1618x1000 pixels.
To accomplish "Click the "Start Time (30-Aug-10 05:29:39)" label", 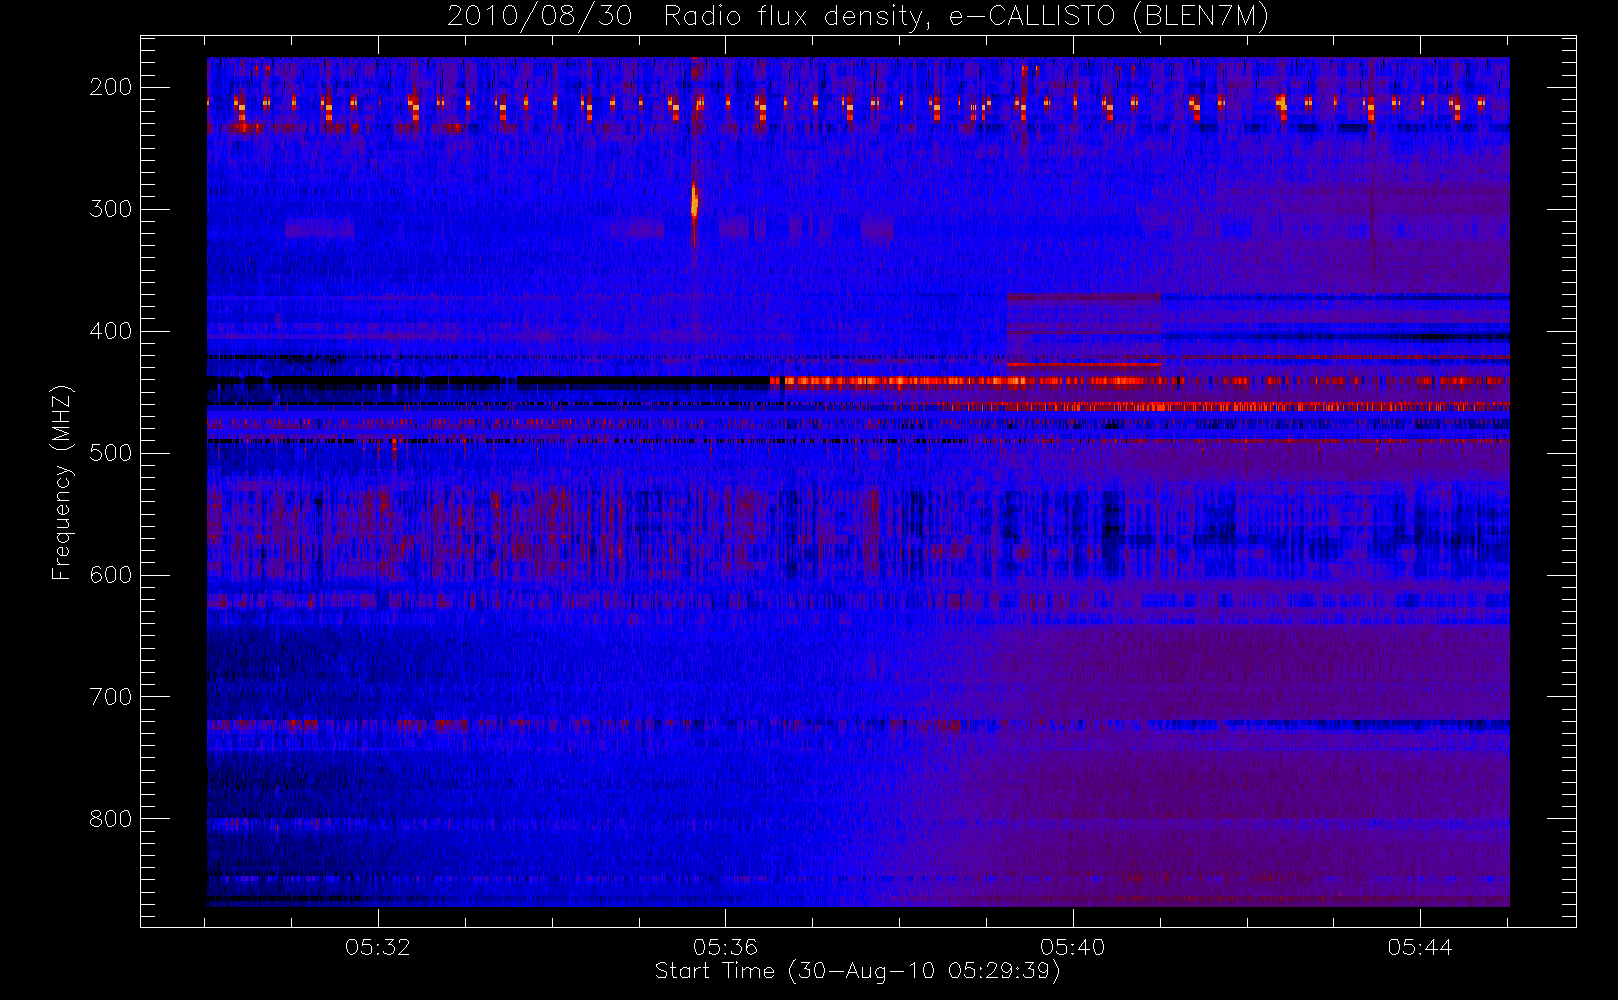I will [x=858, y=971].
